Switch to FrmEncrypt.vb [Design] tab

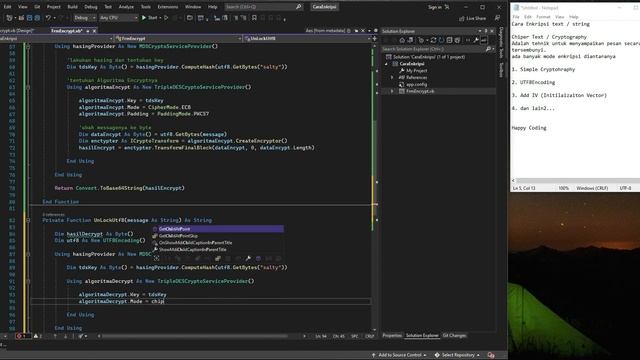[17, 31]
